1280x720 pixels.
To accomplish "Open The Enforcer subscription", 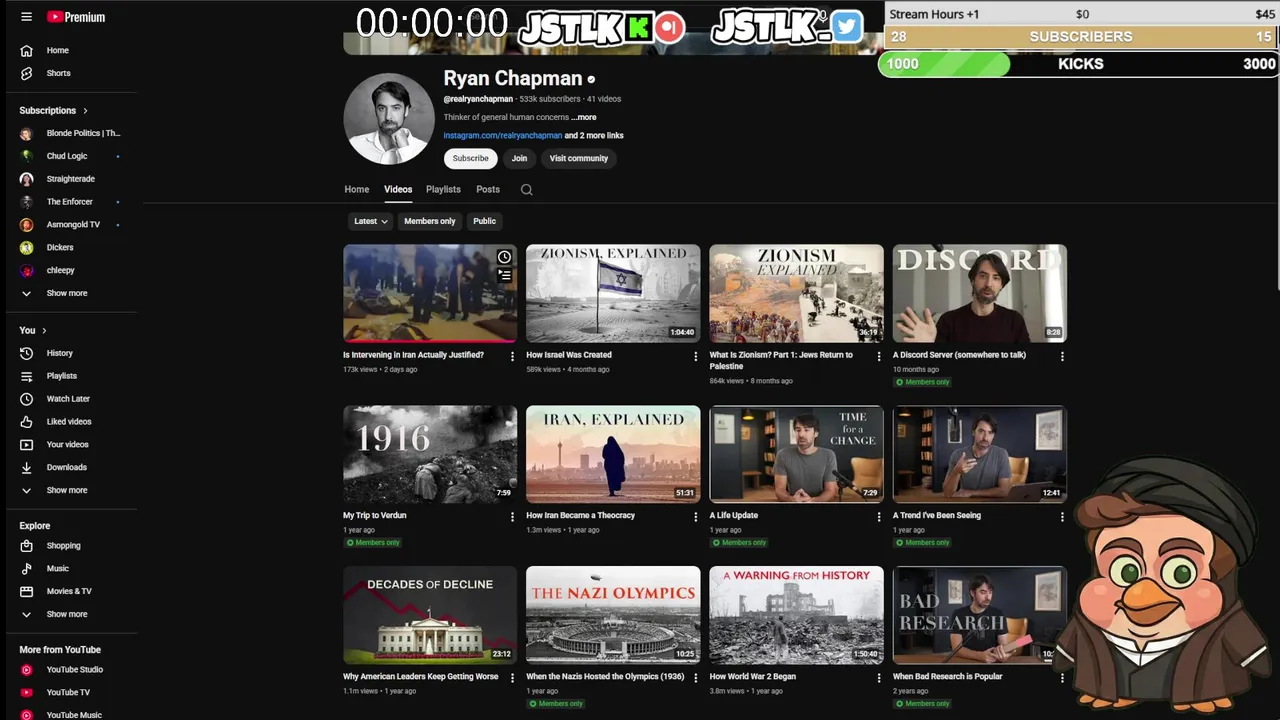I will 69,202.
